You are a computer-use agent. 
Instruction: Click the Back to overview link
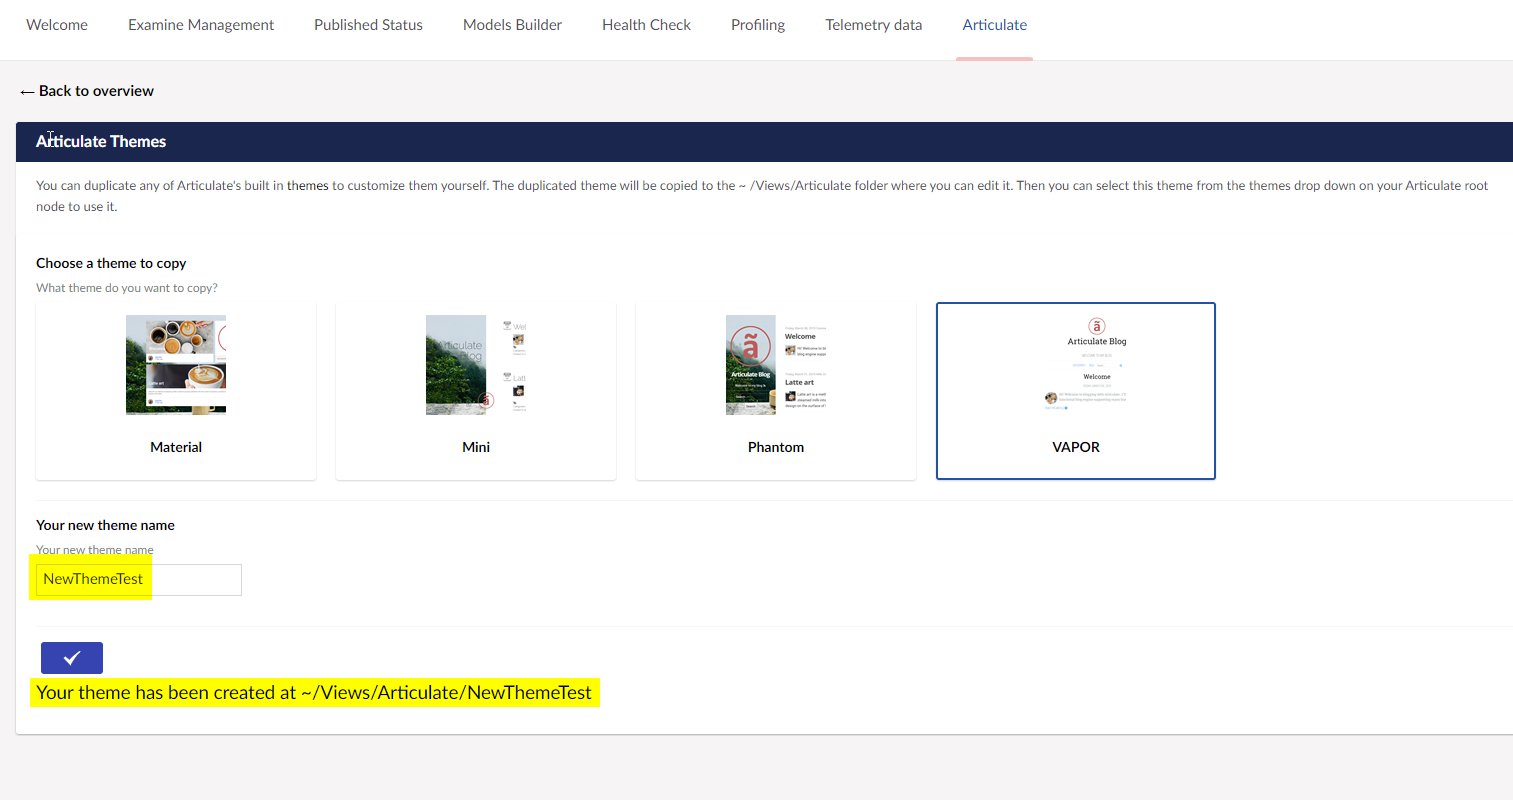87,91
